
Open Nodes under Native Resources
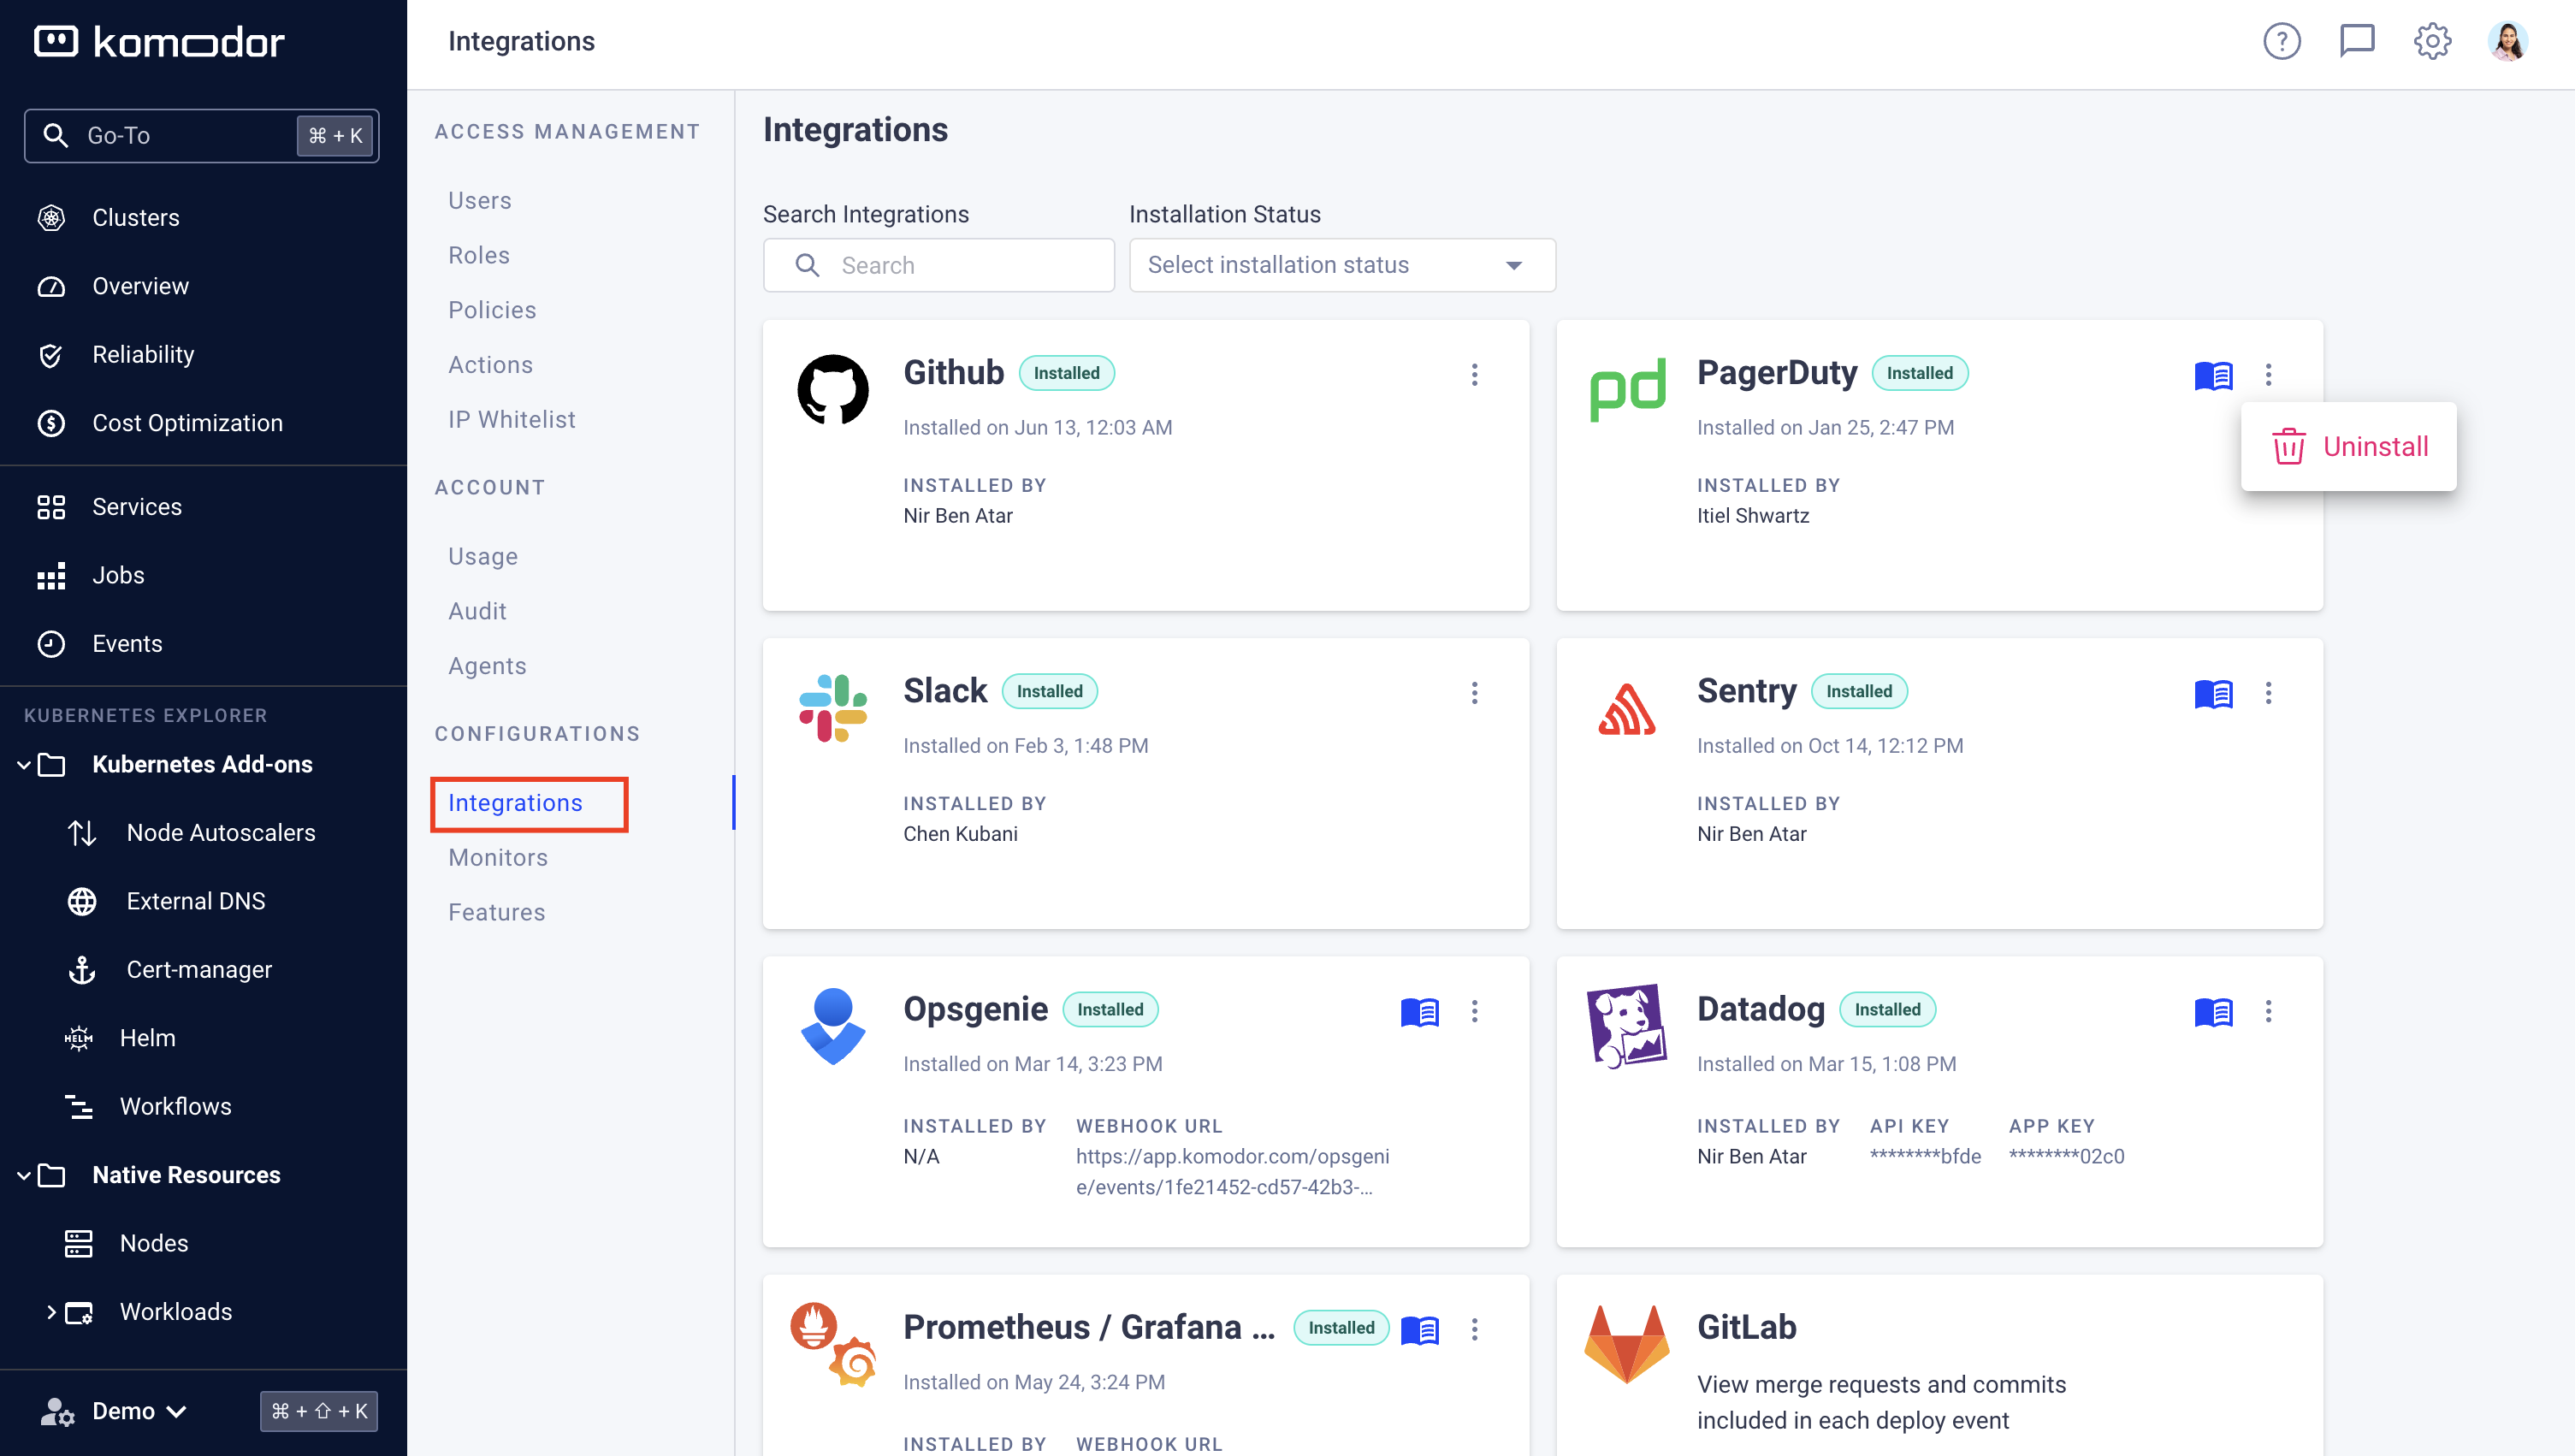pos(153,1243)
